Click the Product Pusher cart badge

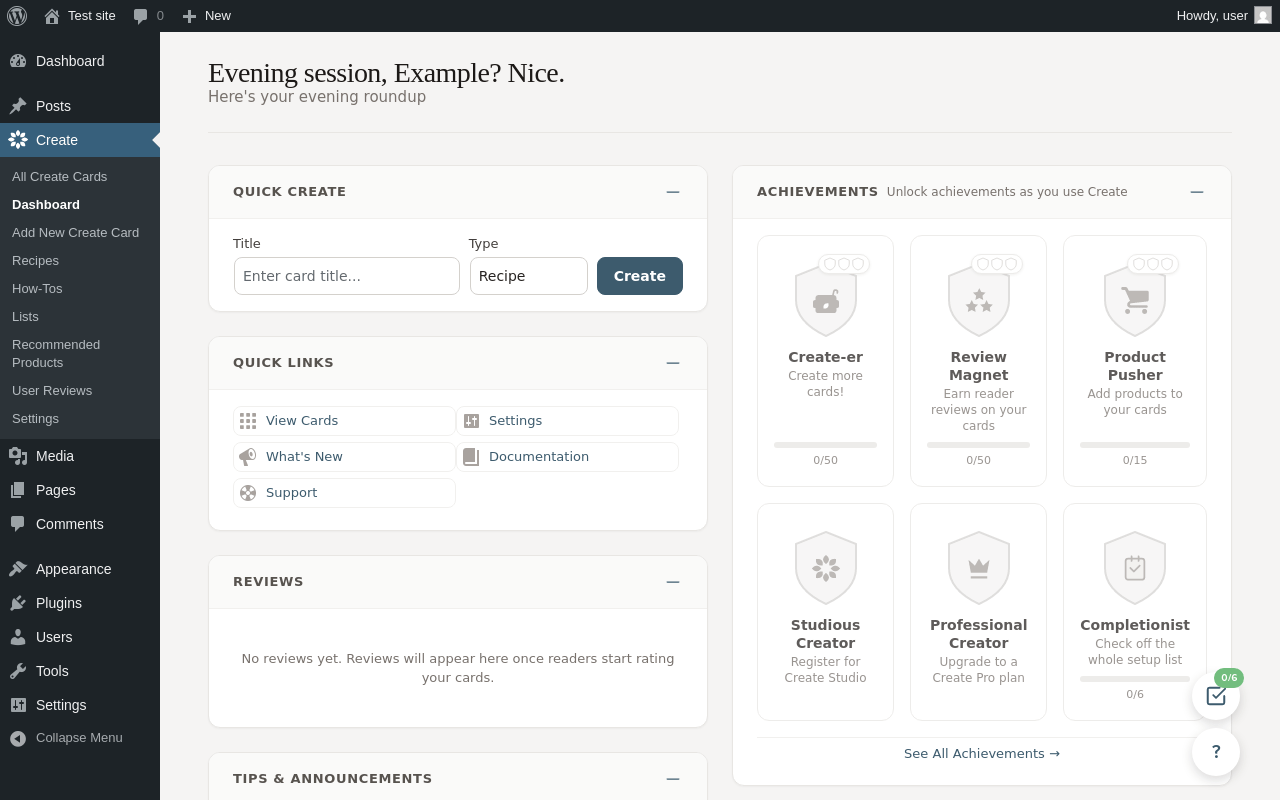1134,301
